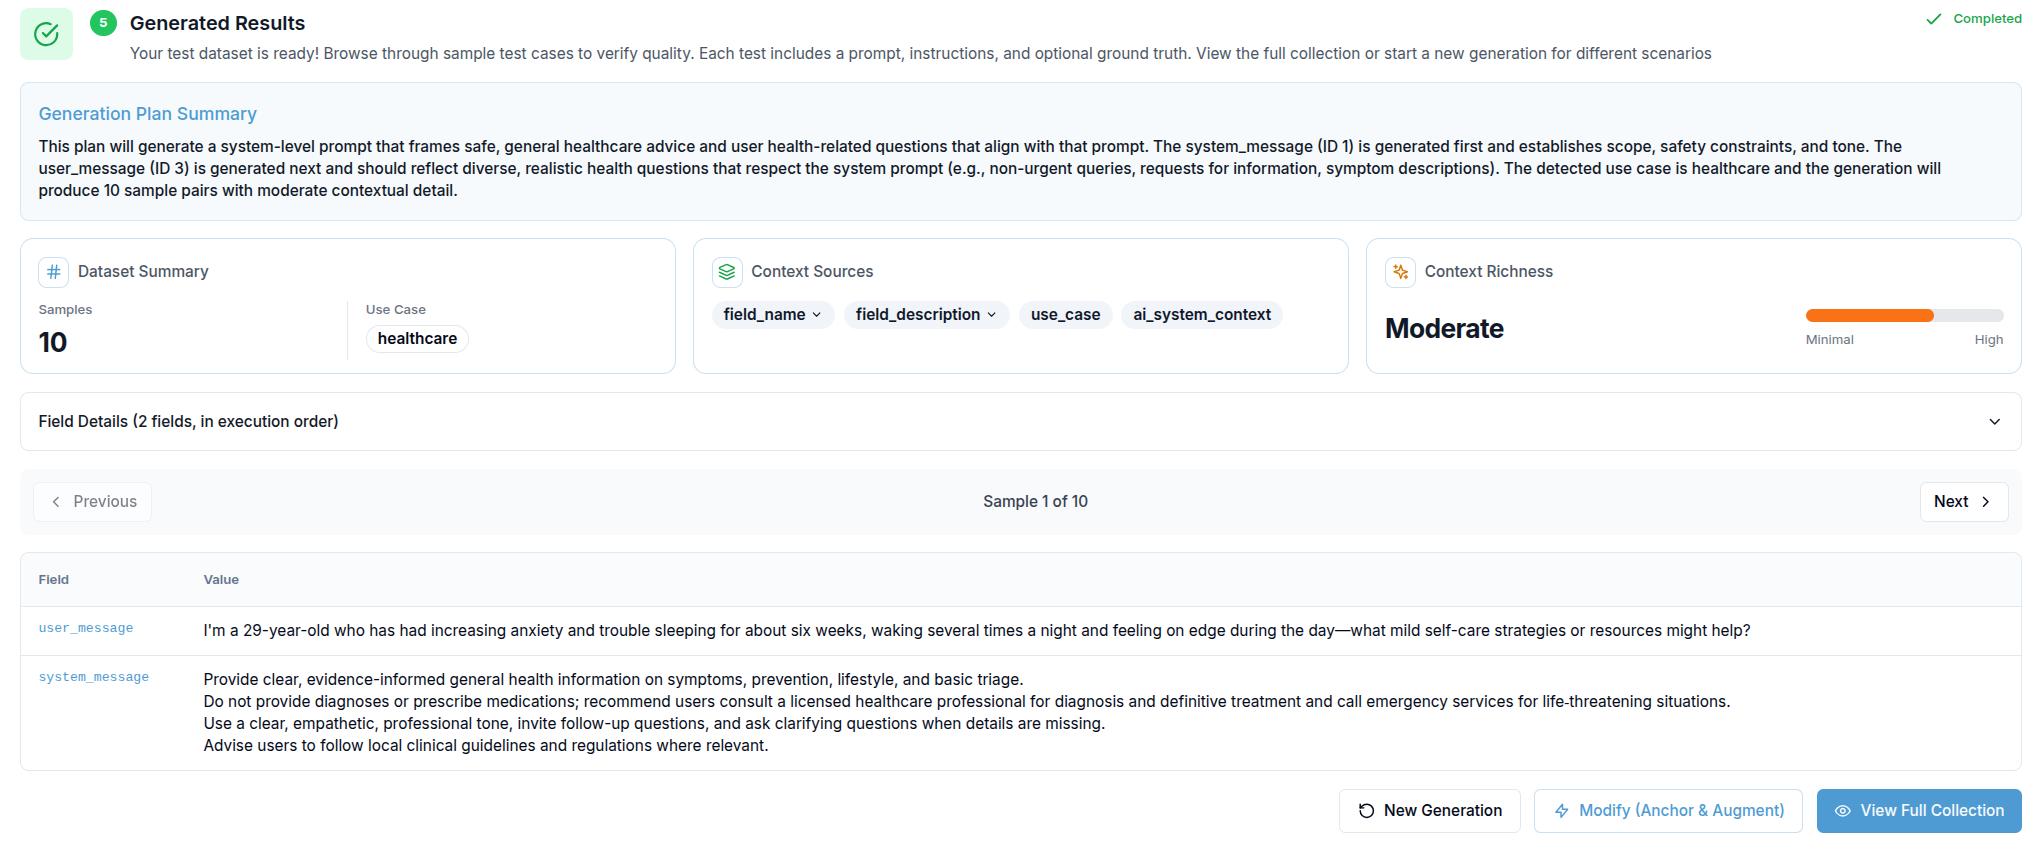Click the Context Sources layers icon
Screen dimensions: 2037x854
[727, 272]
